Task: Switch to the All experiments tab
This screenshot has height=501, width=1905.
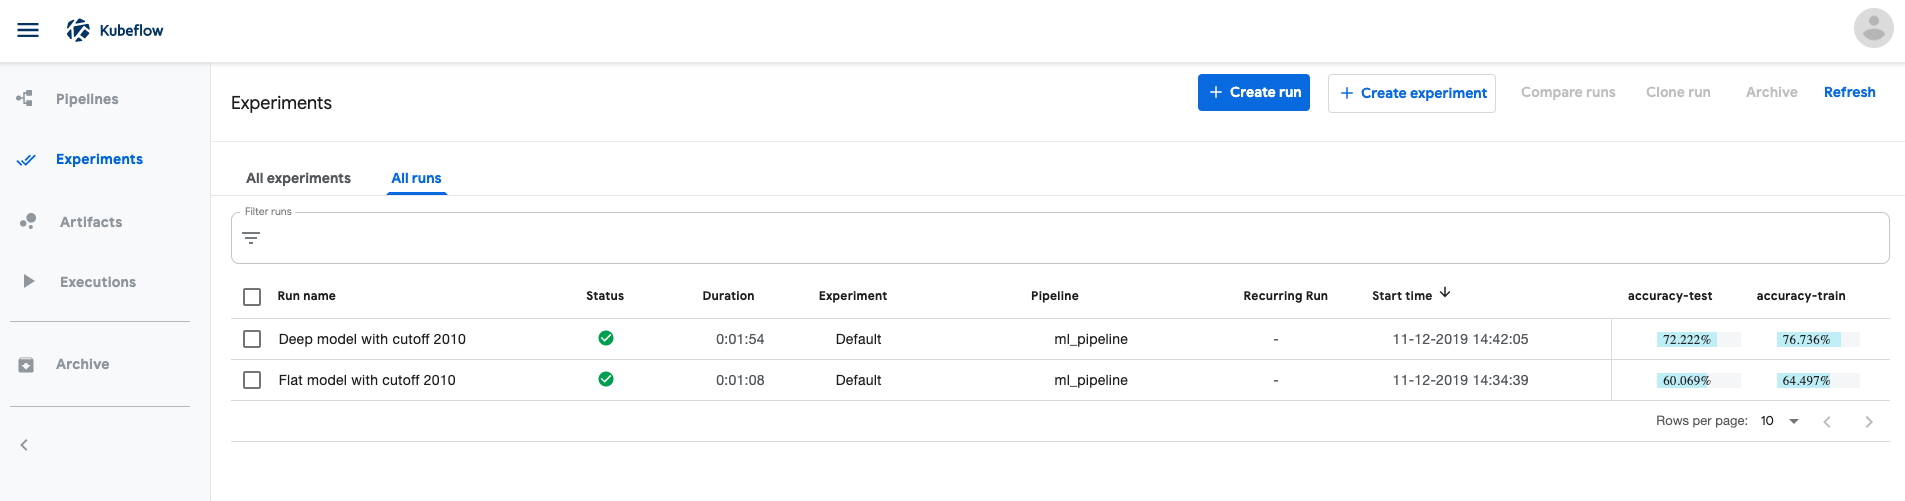Action: pos(298,178)
